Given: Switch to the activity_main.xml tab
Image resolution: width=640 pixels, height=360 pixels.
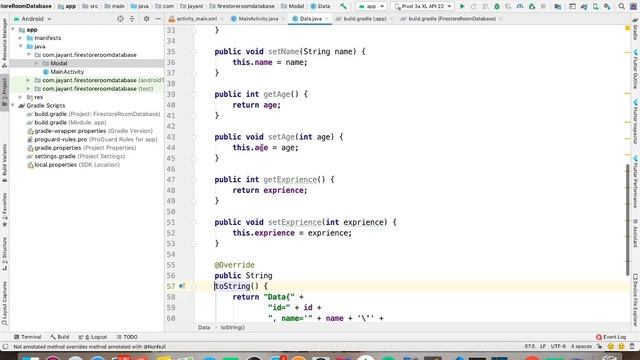Looking at the screenshot, I should [x=195, y=19].
